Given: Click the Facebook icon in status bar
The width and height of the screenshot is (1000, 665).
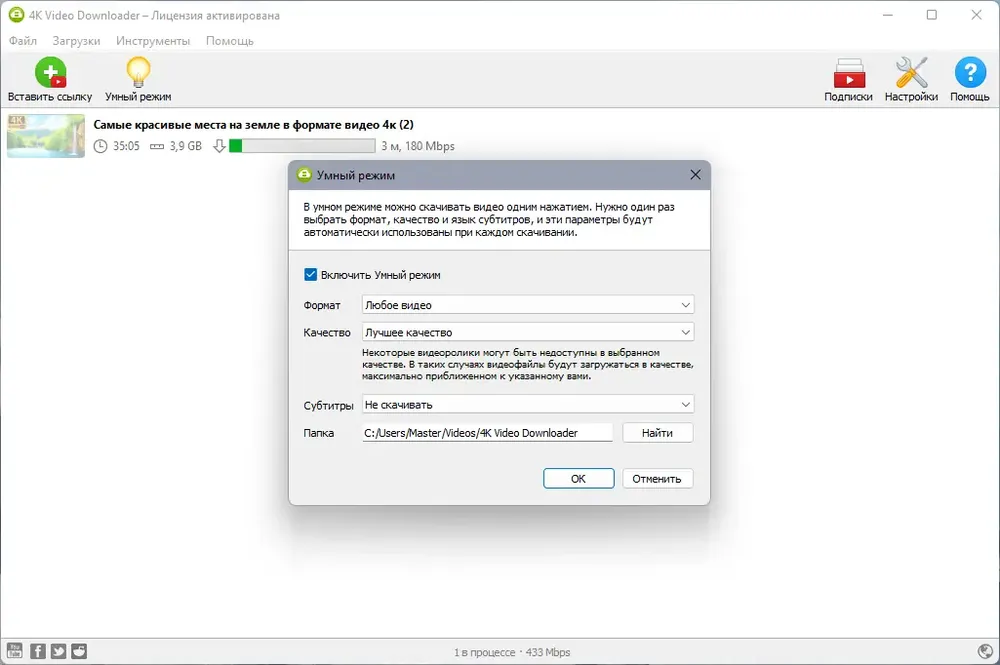Looking at the screenshot, I should [38, 650].
